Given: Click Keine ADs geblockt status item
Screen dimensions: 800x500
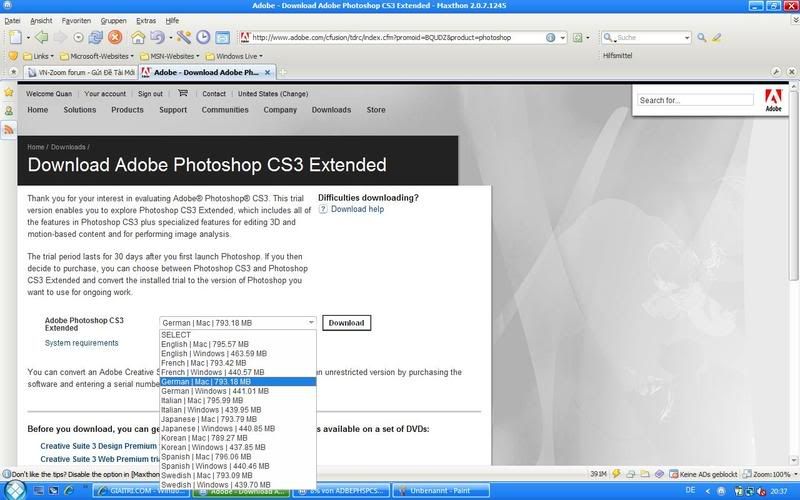Looking at the screenshot, I should point(703,474).
